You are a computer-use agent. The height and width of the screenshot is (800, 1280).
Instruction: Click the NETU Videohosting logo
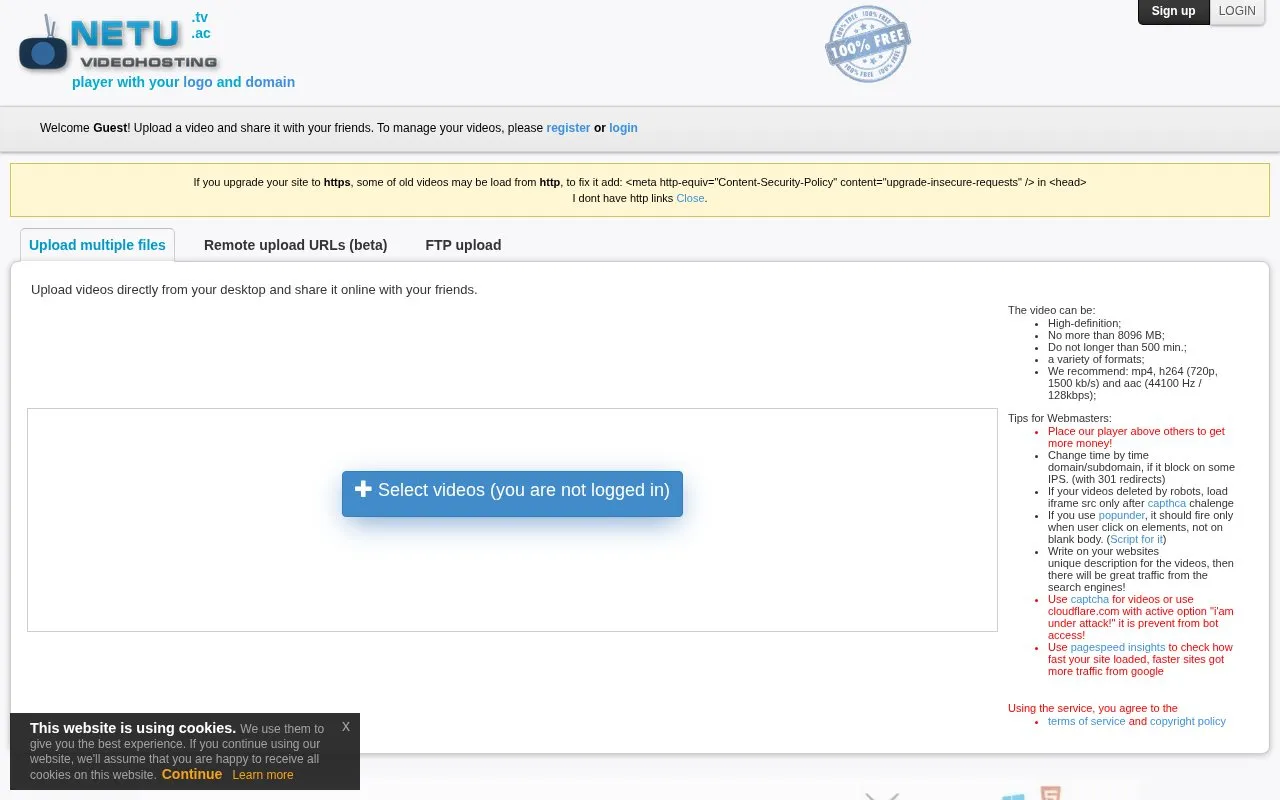coord(118,43)
